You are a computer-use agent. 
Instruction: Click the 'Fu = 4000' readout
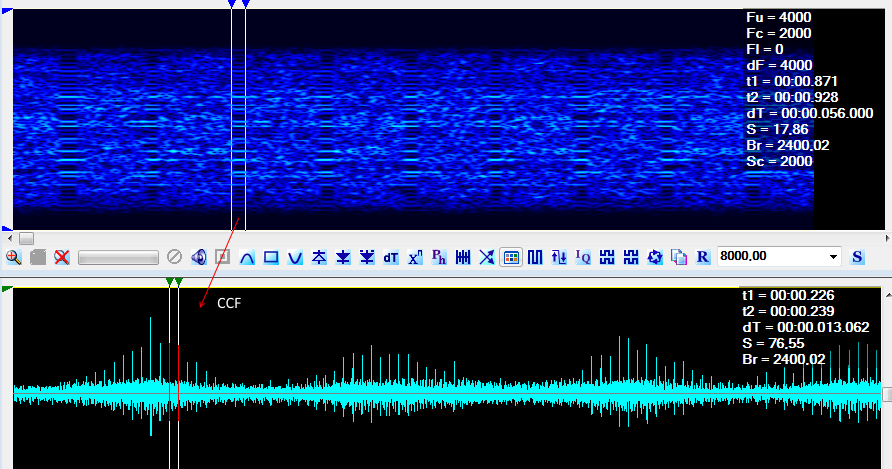click(779, 17)
